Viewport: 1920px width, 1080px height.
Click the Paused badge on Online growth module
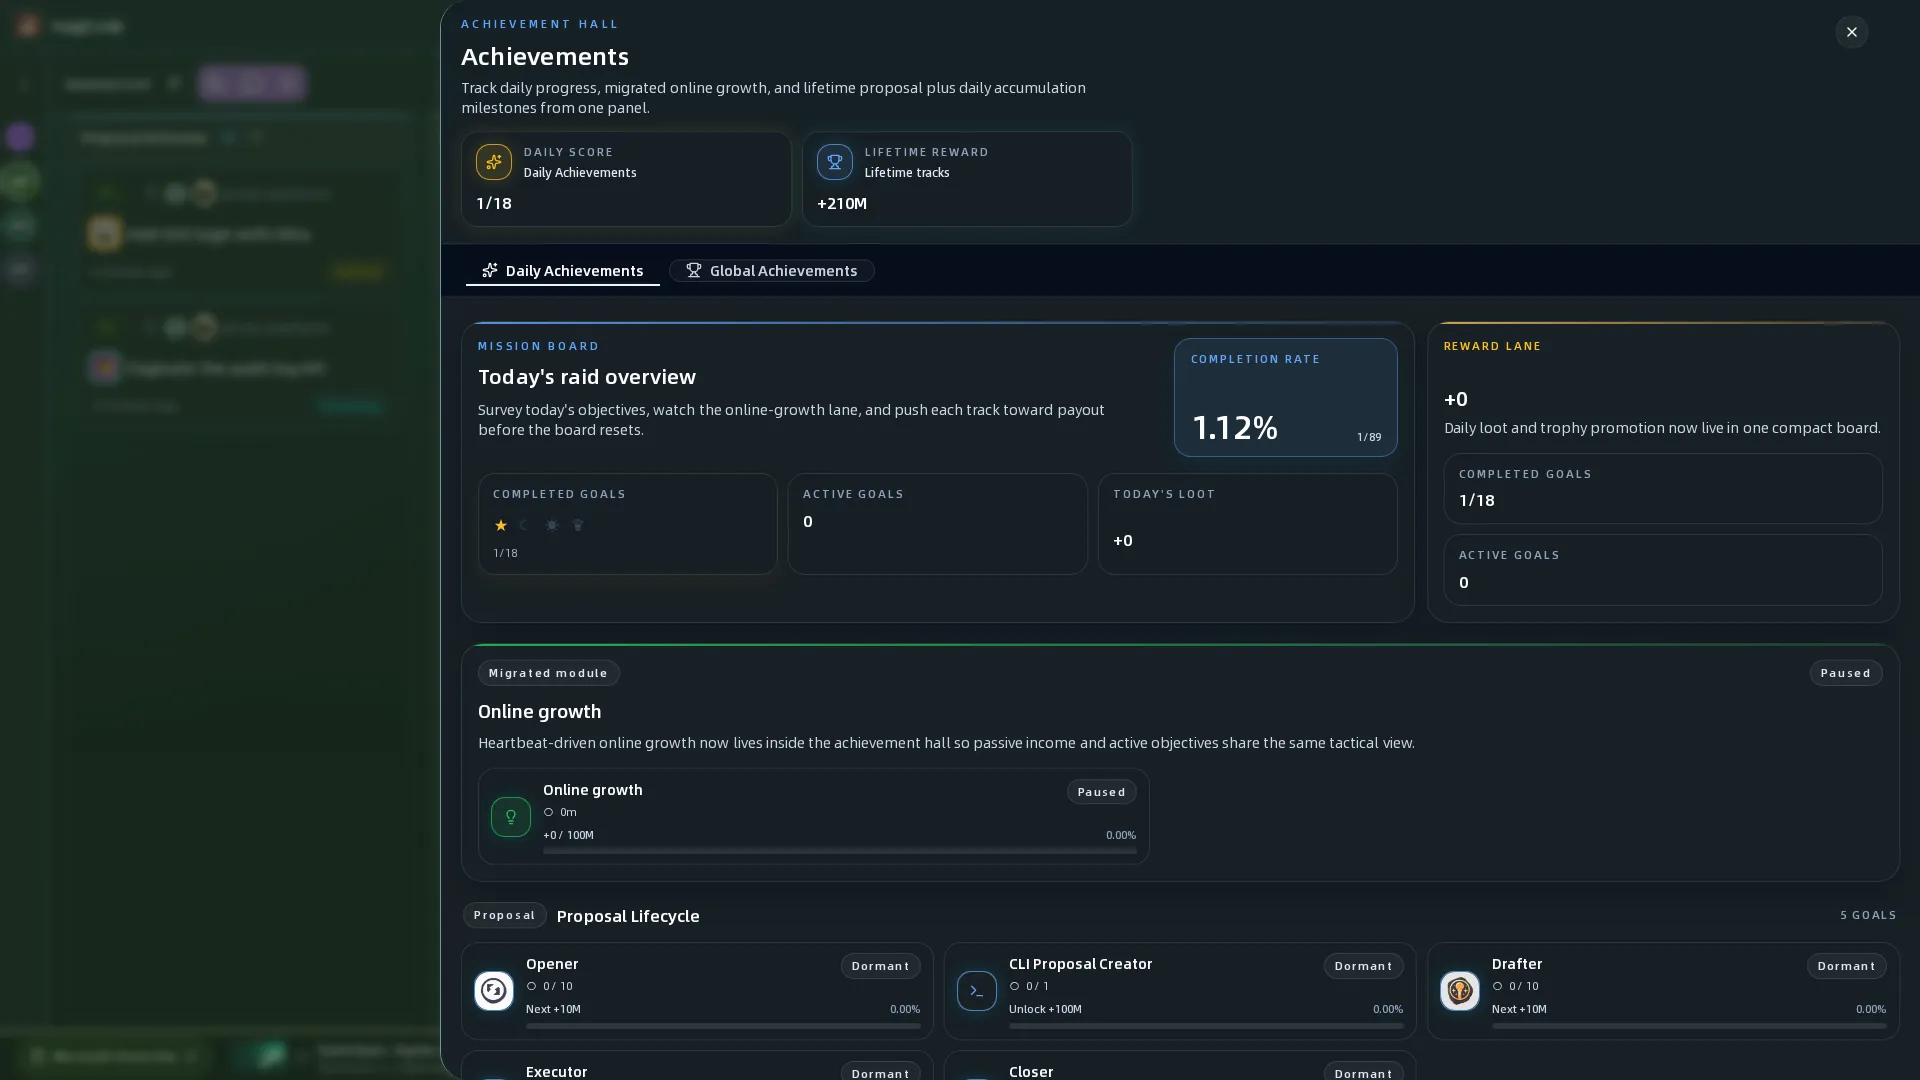[1845, 673]
